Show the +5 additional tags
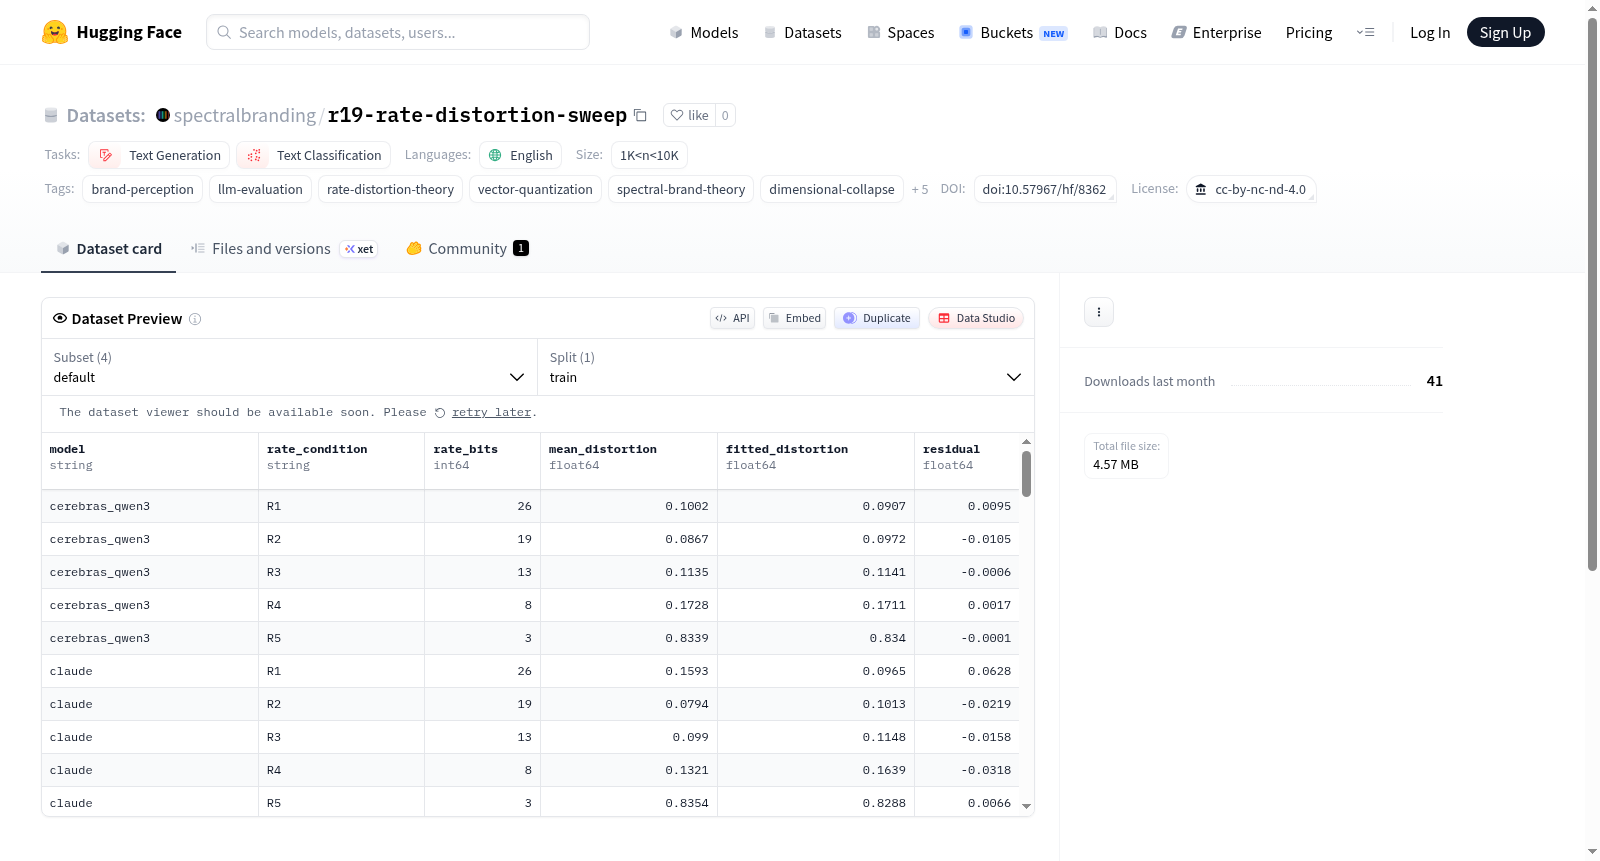The width and height of the screenshot is (1600, 861). pos(920,189)
